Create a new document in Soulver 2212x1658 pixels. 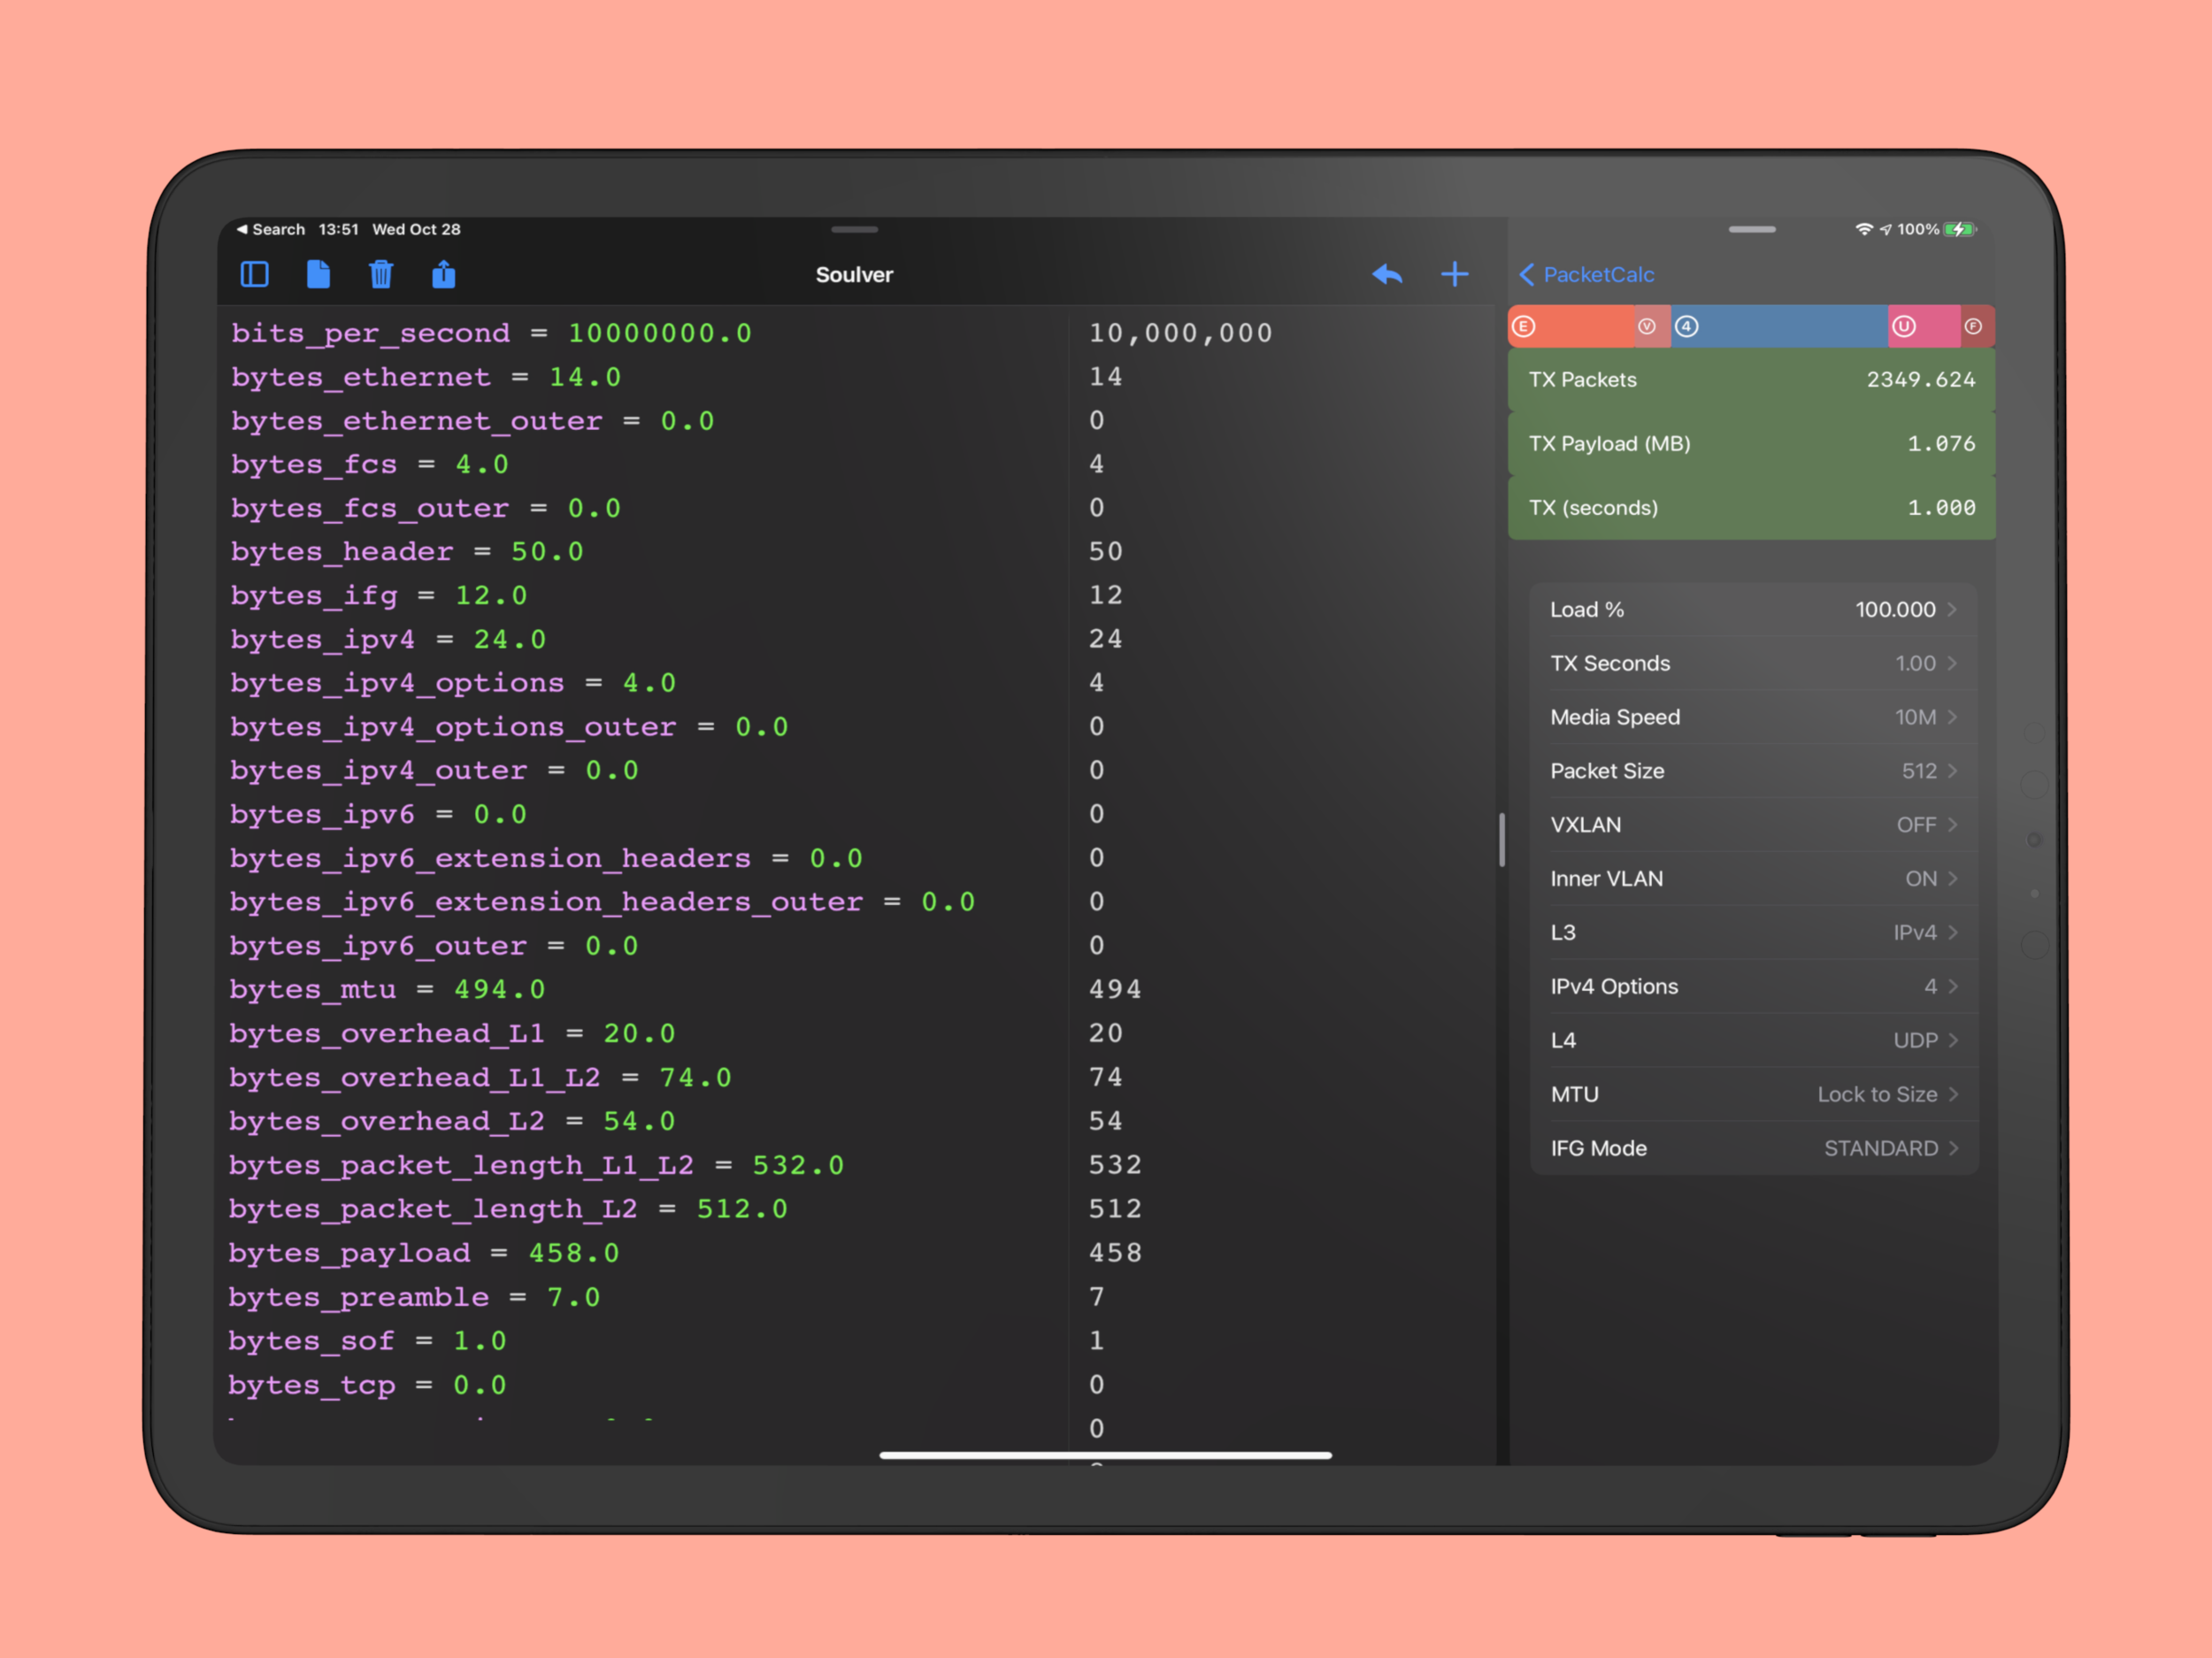[x=318, y=274]
